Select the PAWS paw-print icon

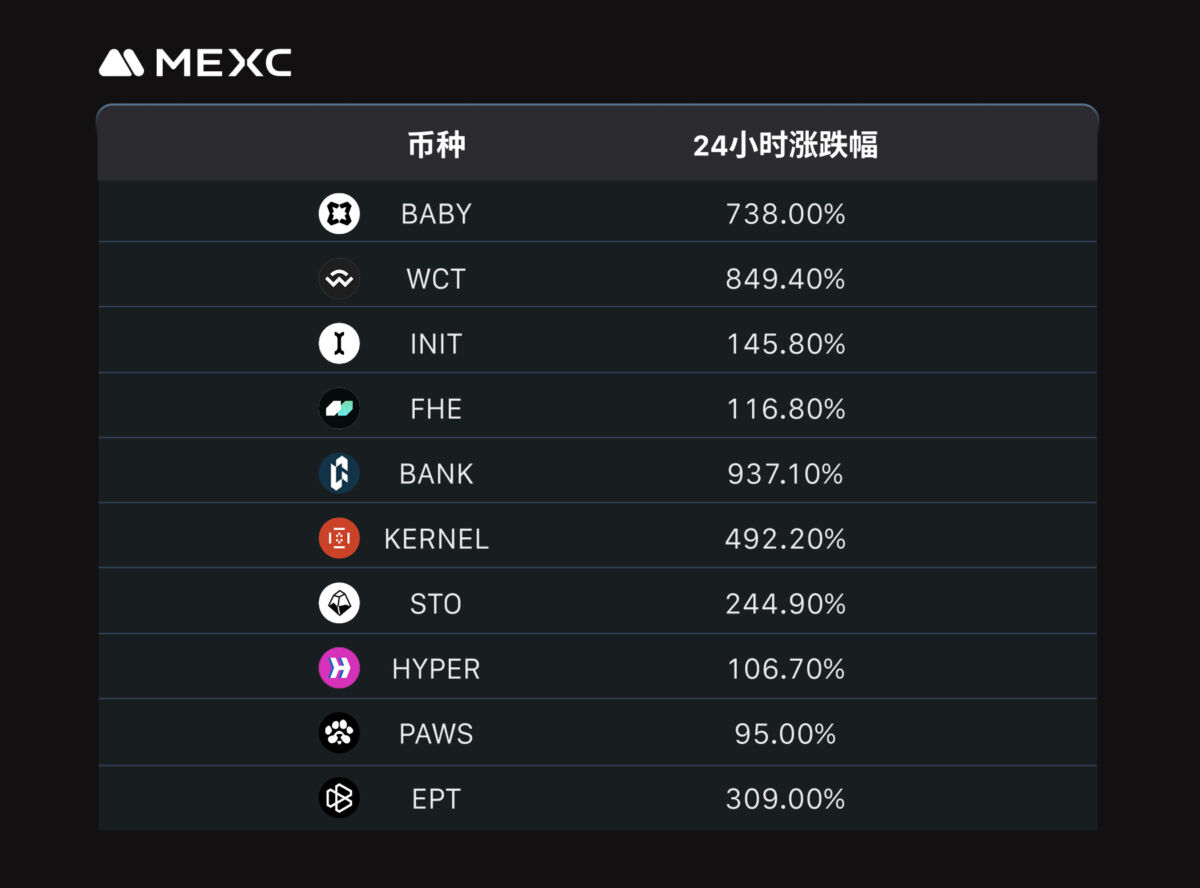tap(339, 733)
